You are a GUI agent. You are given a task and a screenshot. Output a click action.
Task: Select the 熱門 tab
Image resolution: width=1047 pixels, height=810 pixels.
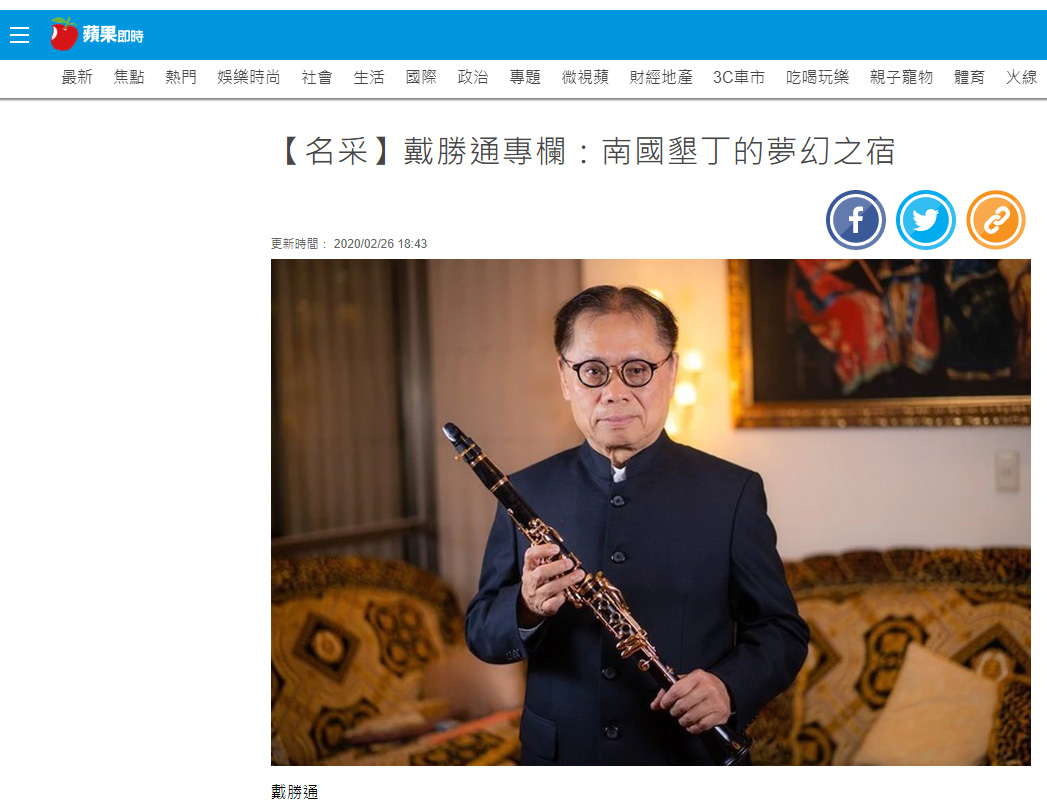click(x=181, y=77)
